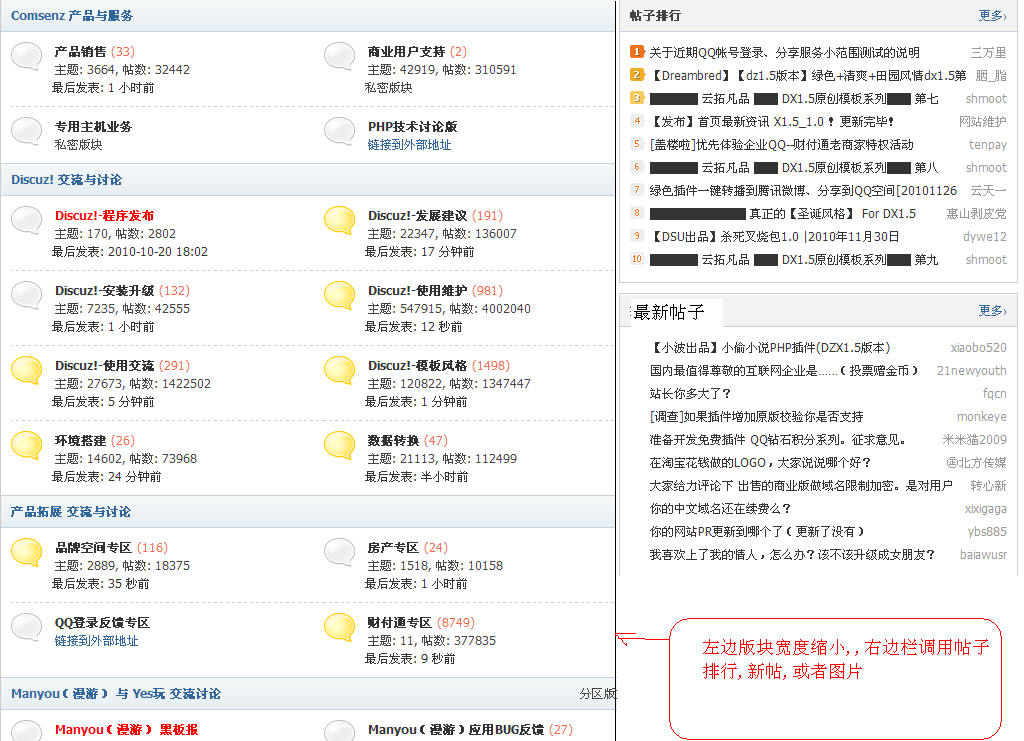Viewport: 1024px width, 741px height.
Task: Open the post 关于近期QQ帐号登录、分享服务小范围测试的说明
Action: [x=784, y=52]
